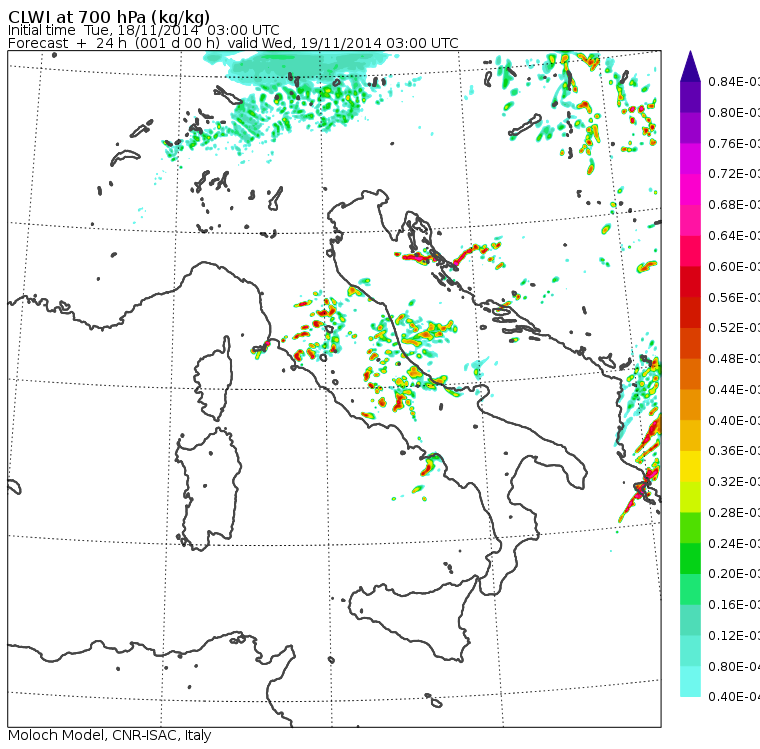Click the 0.12E-03 colorbar label

[x=734, y=636]
